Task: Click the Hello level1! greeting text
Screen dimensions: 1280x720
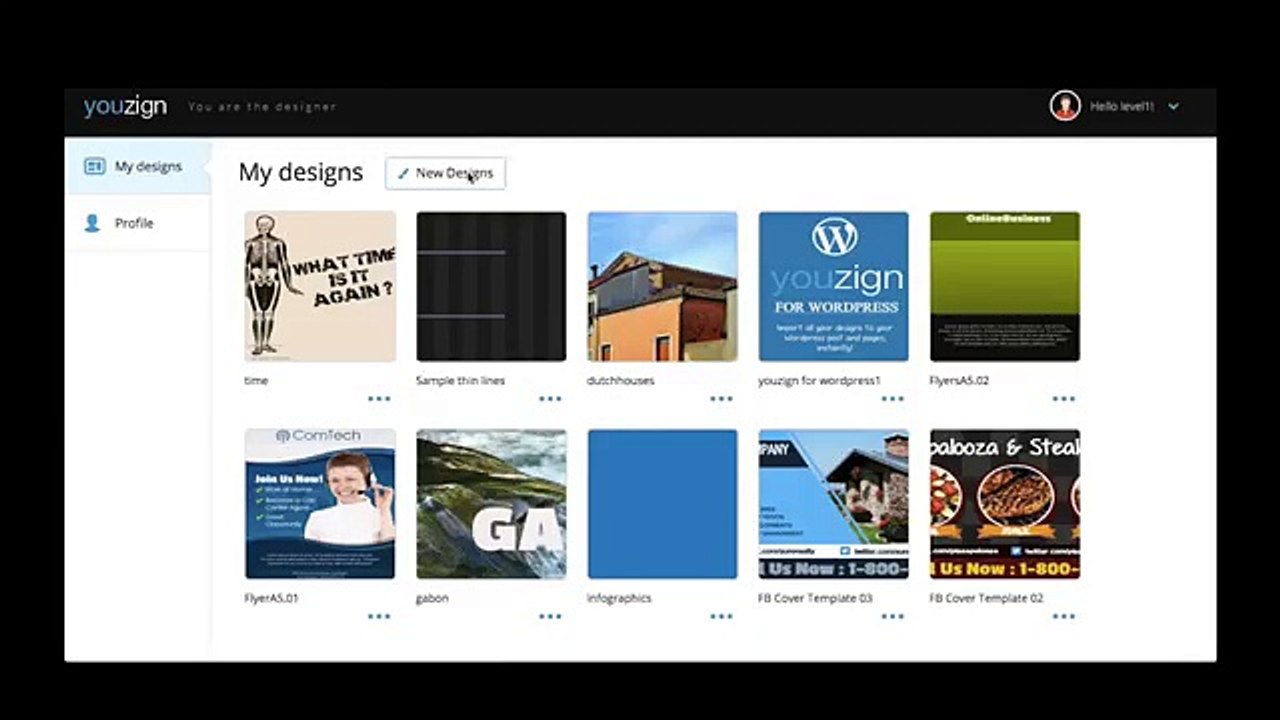Action: (x=1122, y=106)
